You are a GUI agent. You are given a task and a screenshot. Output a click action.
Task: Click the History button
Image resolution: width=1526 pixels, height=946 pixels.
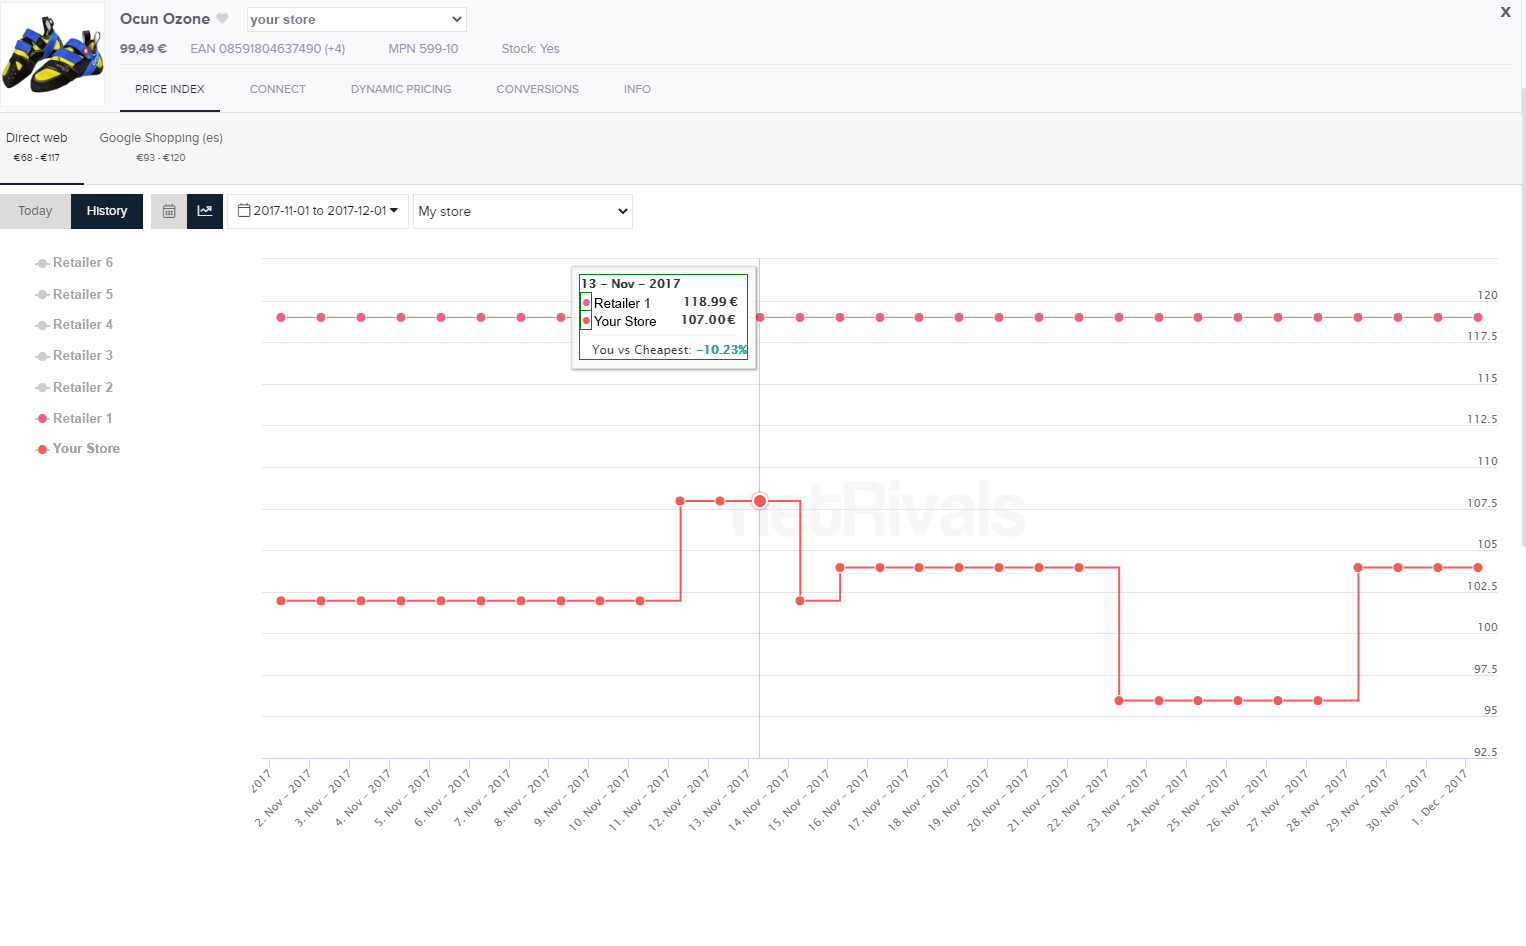coord(107,211)
